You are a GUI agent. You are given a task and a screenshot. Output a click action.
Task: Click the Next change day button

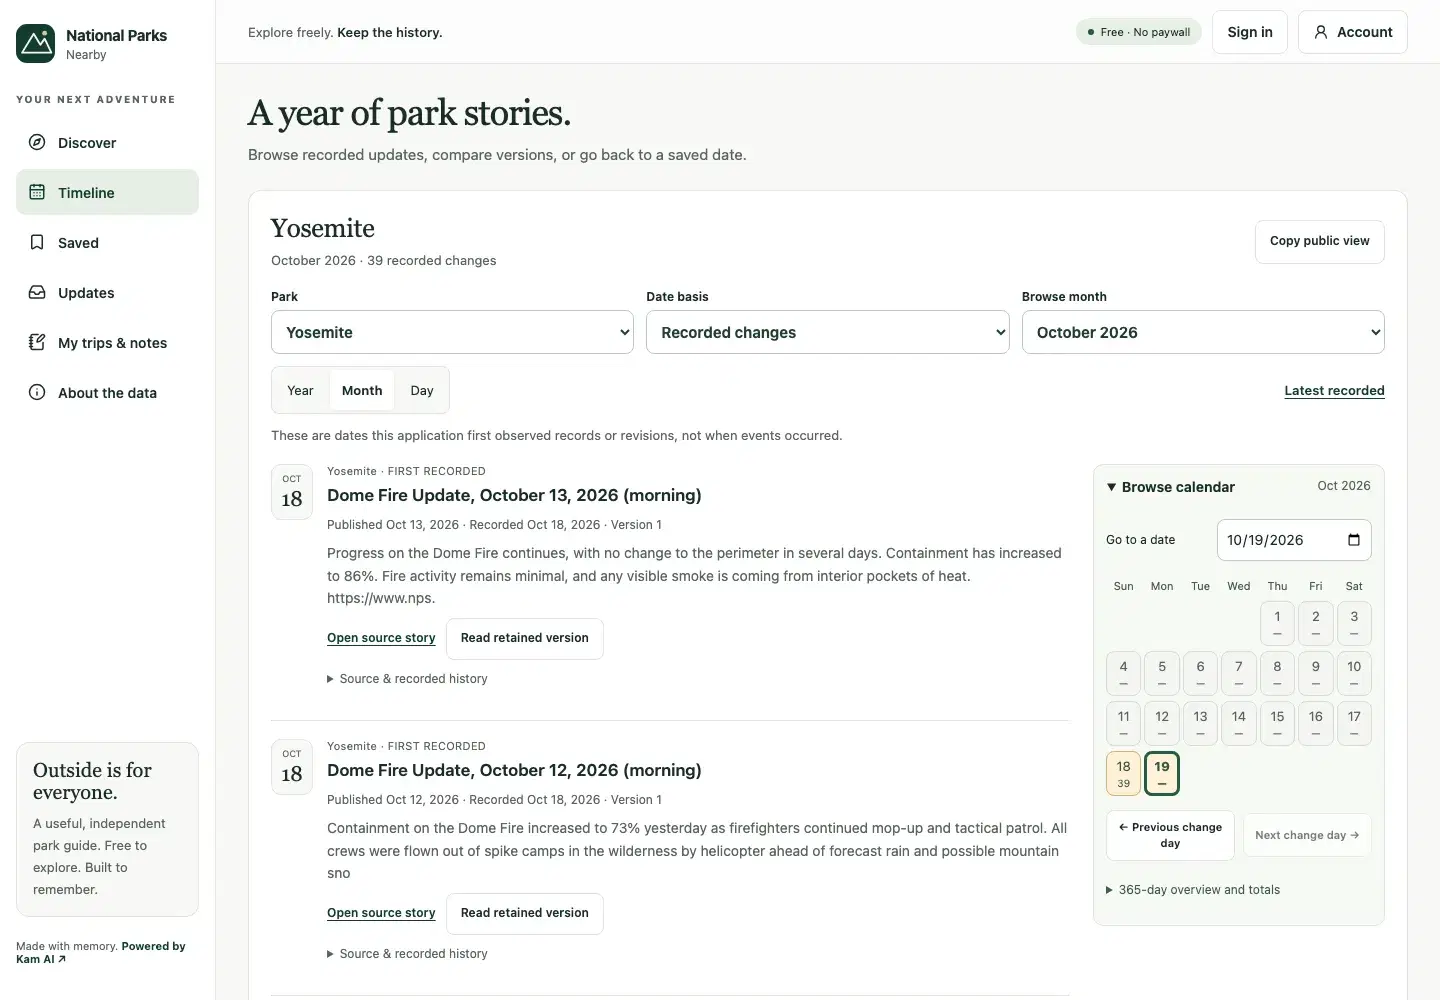[x=1307, y=835]
